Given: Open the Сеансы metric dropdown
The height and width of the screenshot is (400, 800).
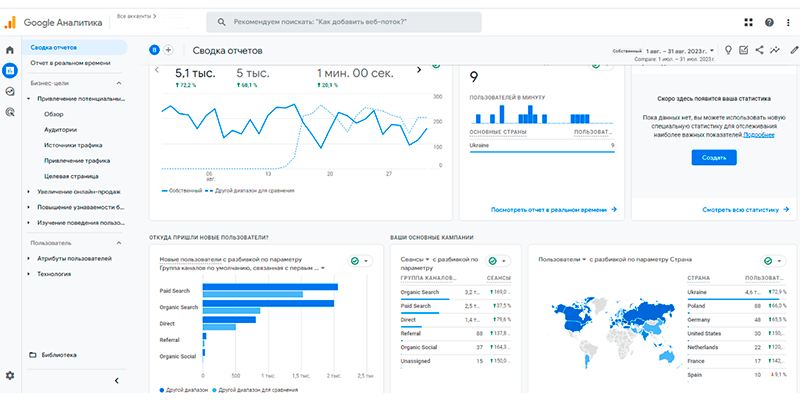Looking at the screenshot, I should (415, 259).
